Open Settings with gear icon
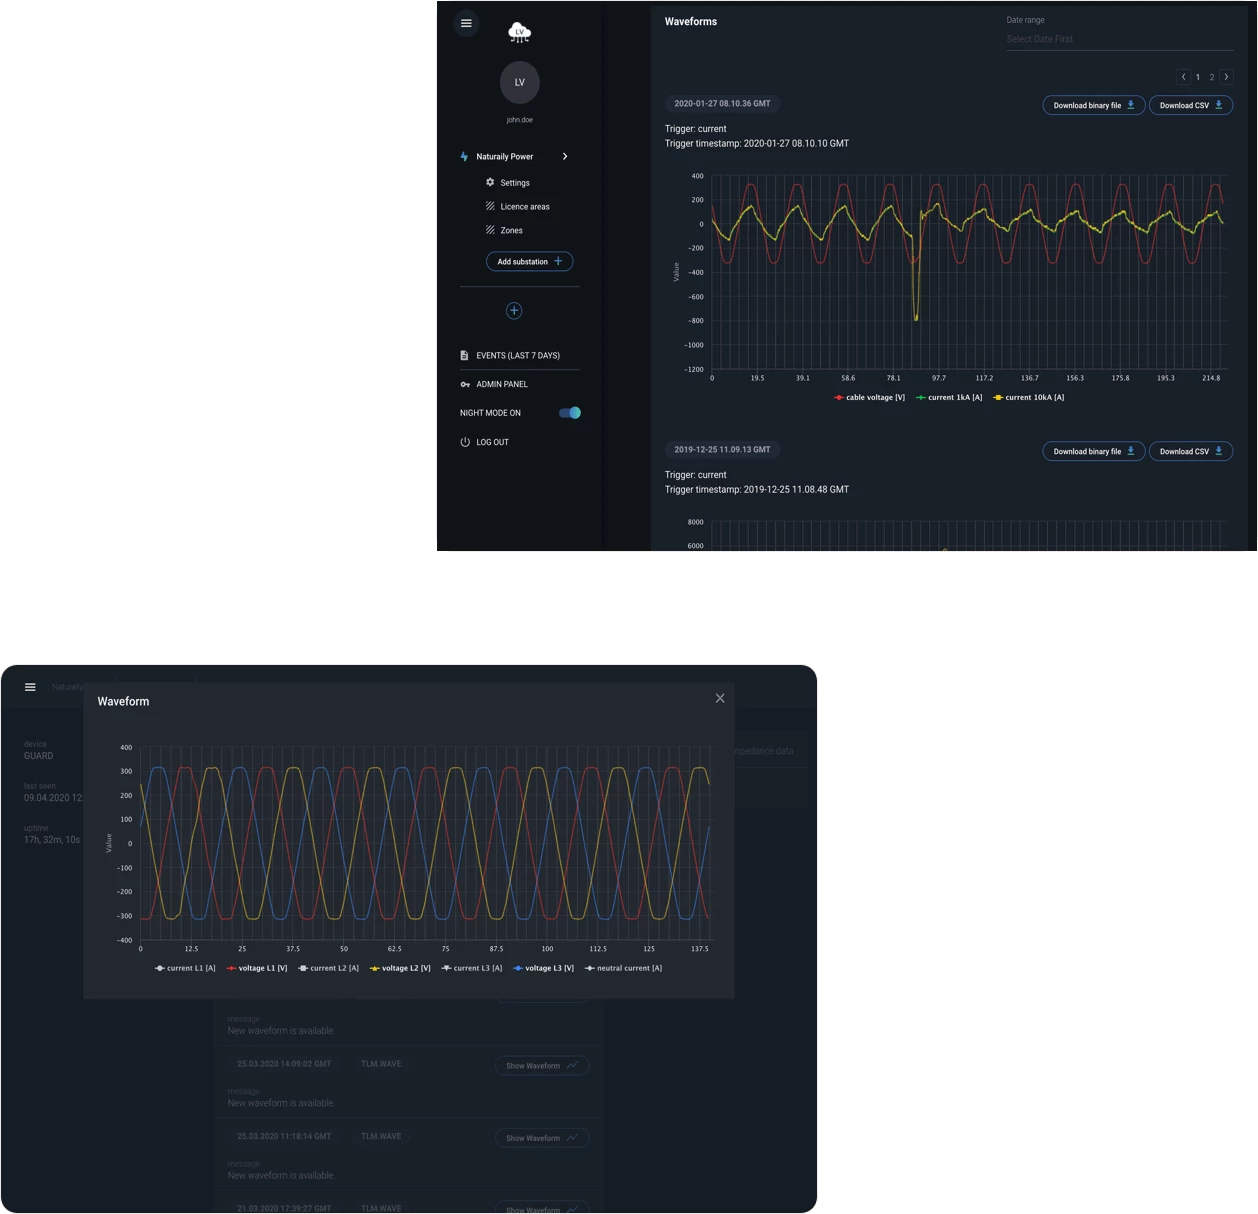The image size is (1258, 1214). pyautogui.click(x=508, y=183)
